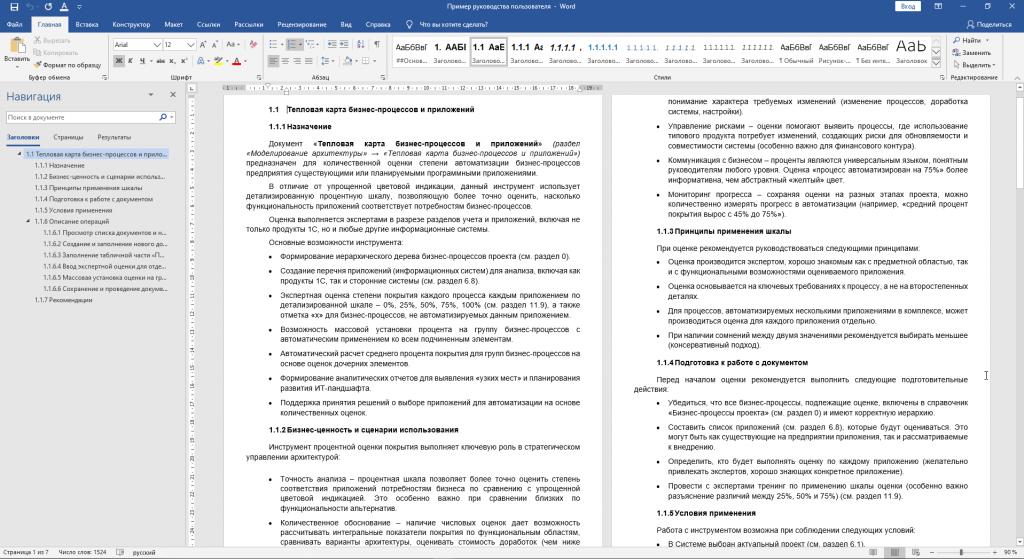Open the font size 12 dropdown

190,44
